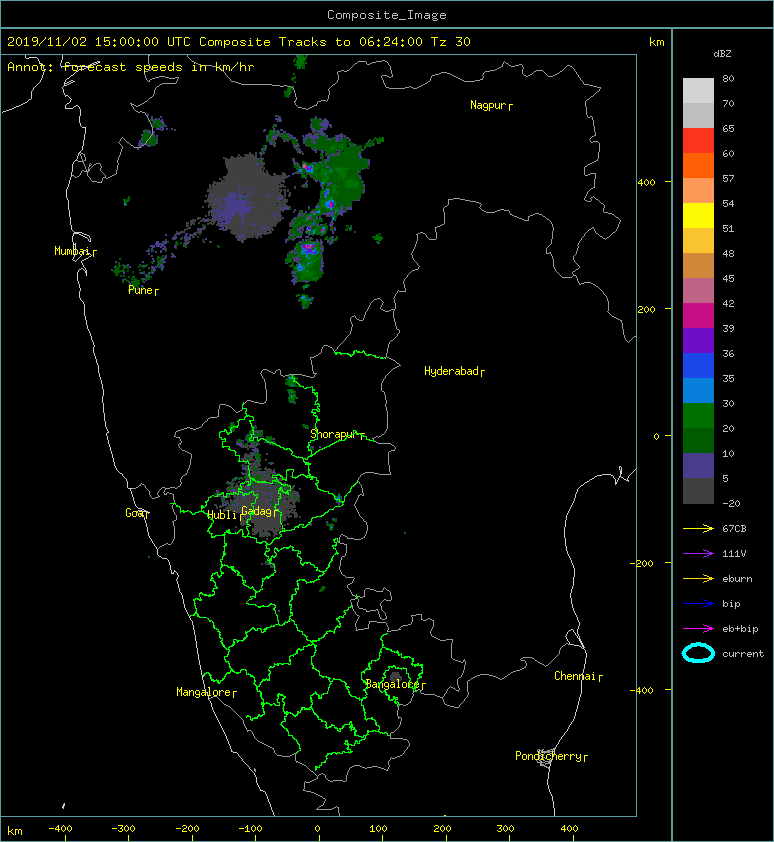The width and height of the screenshot is (774, 842).
Task: Select the 300 tick on horizontal axis
Action: [505, 829]
